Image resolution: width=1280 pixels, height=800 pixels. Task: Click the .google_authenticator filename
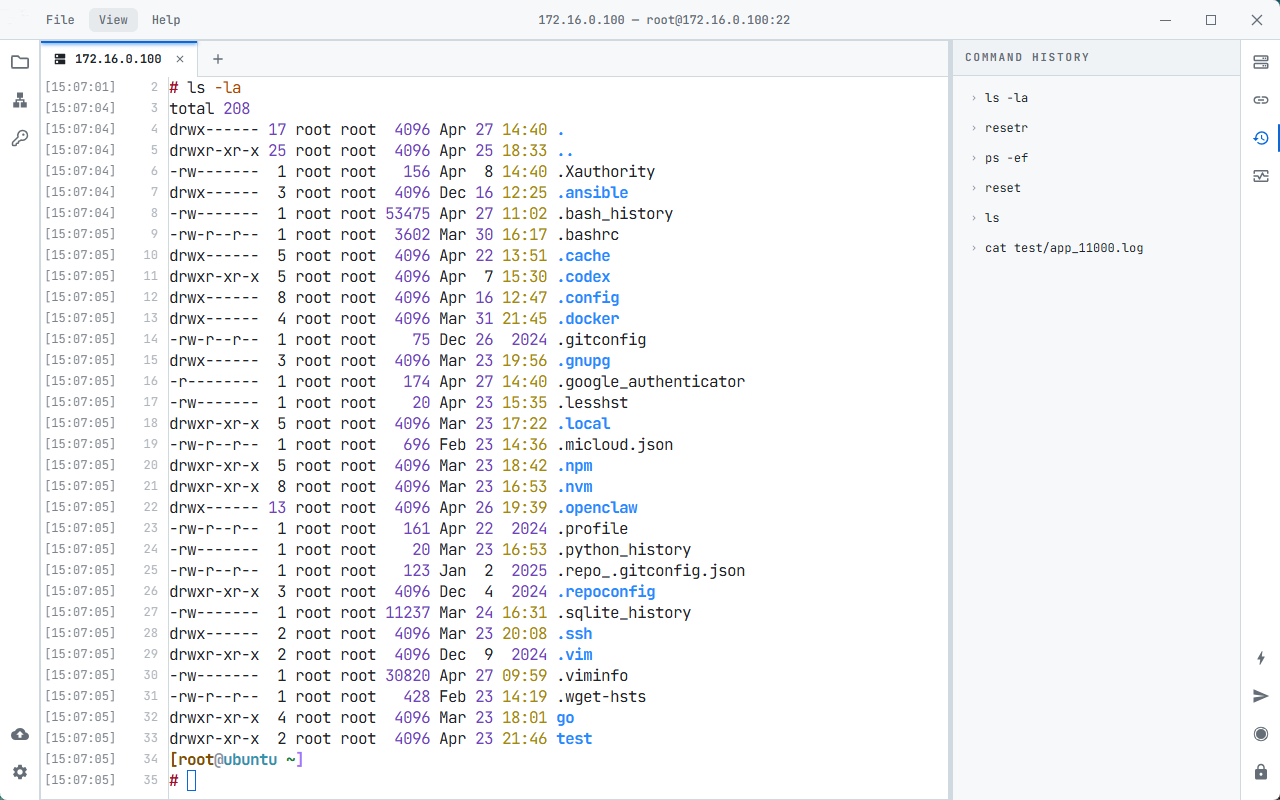click(651, 382)
